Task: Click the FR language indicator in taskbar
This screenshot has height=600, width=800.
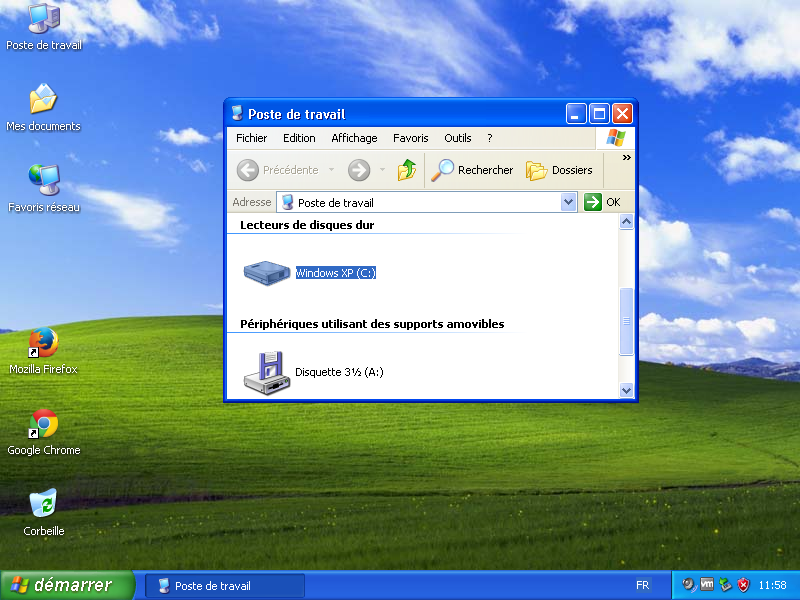Action: 642,585
